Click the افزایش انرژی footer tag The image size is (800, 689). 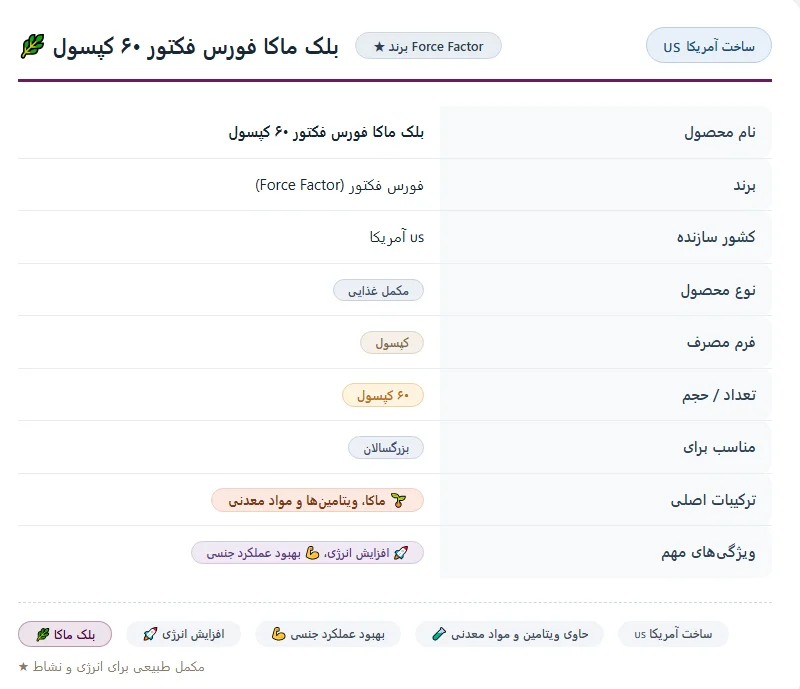pyautogui.click(x=184, y=634)
